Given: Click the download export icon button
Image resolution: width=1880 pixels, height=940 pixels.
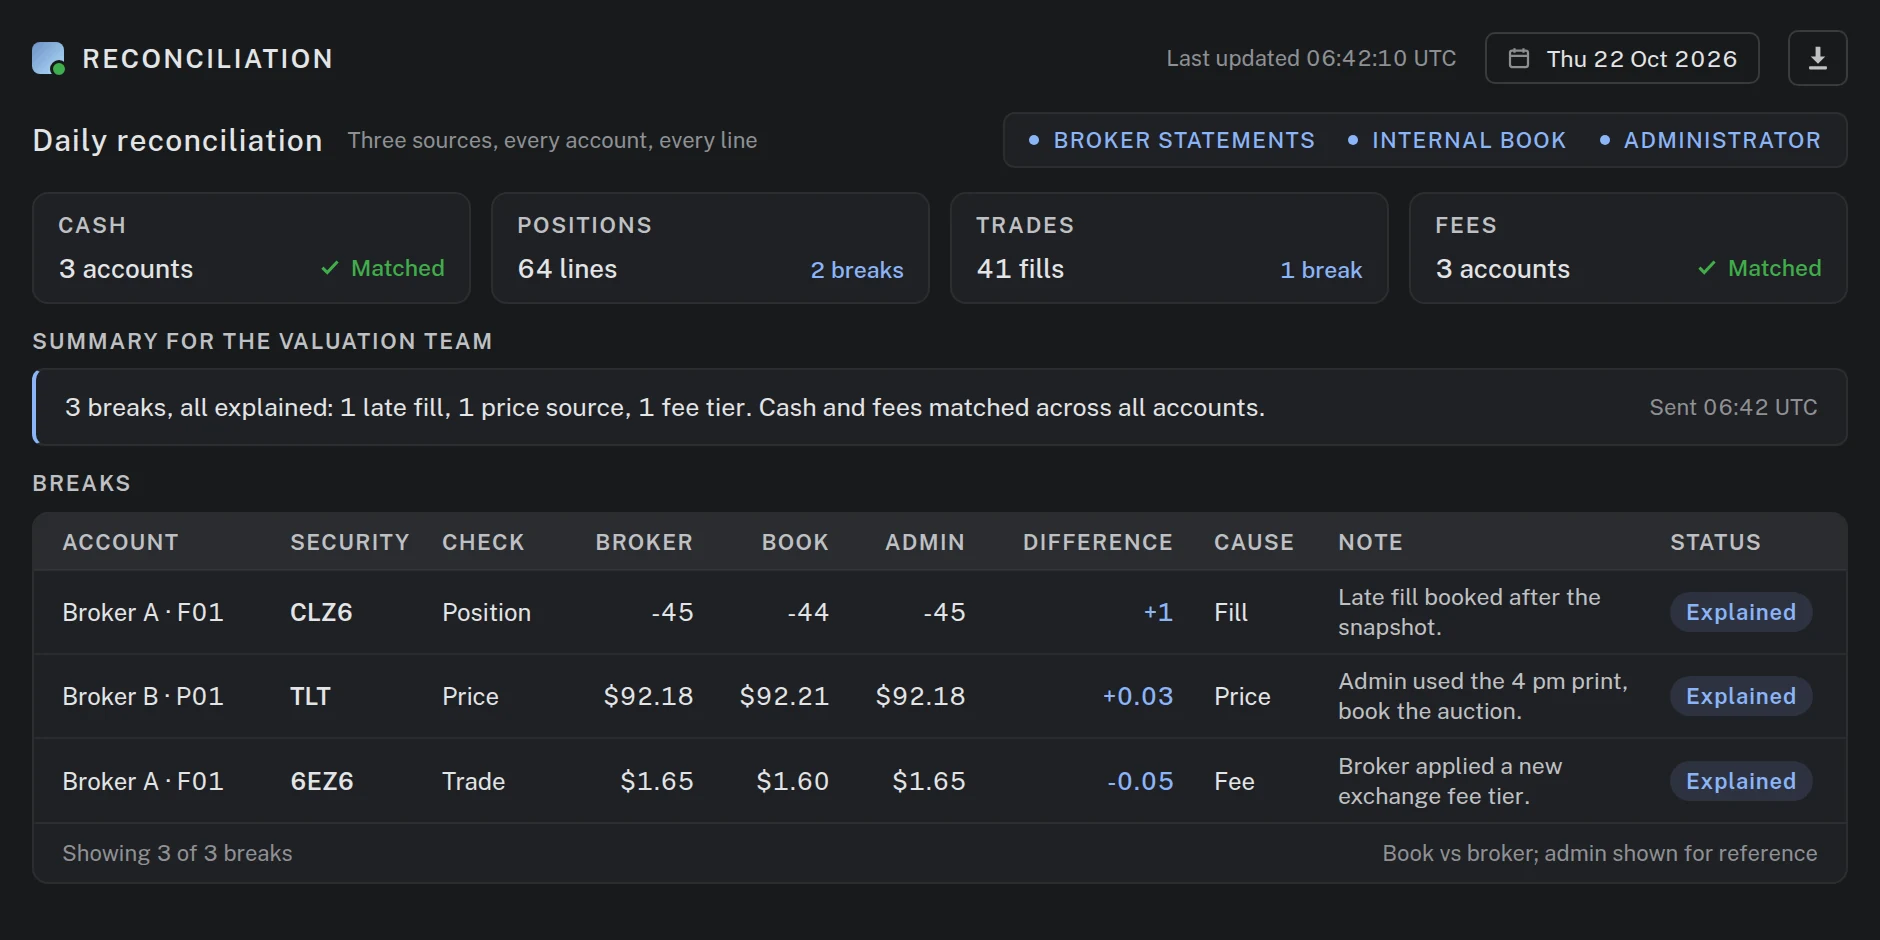Looking at the screenshot, I should click(x=1817, y=58).
